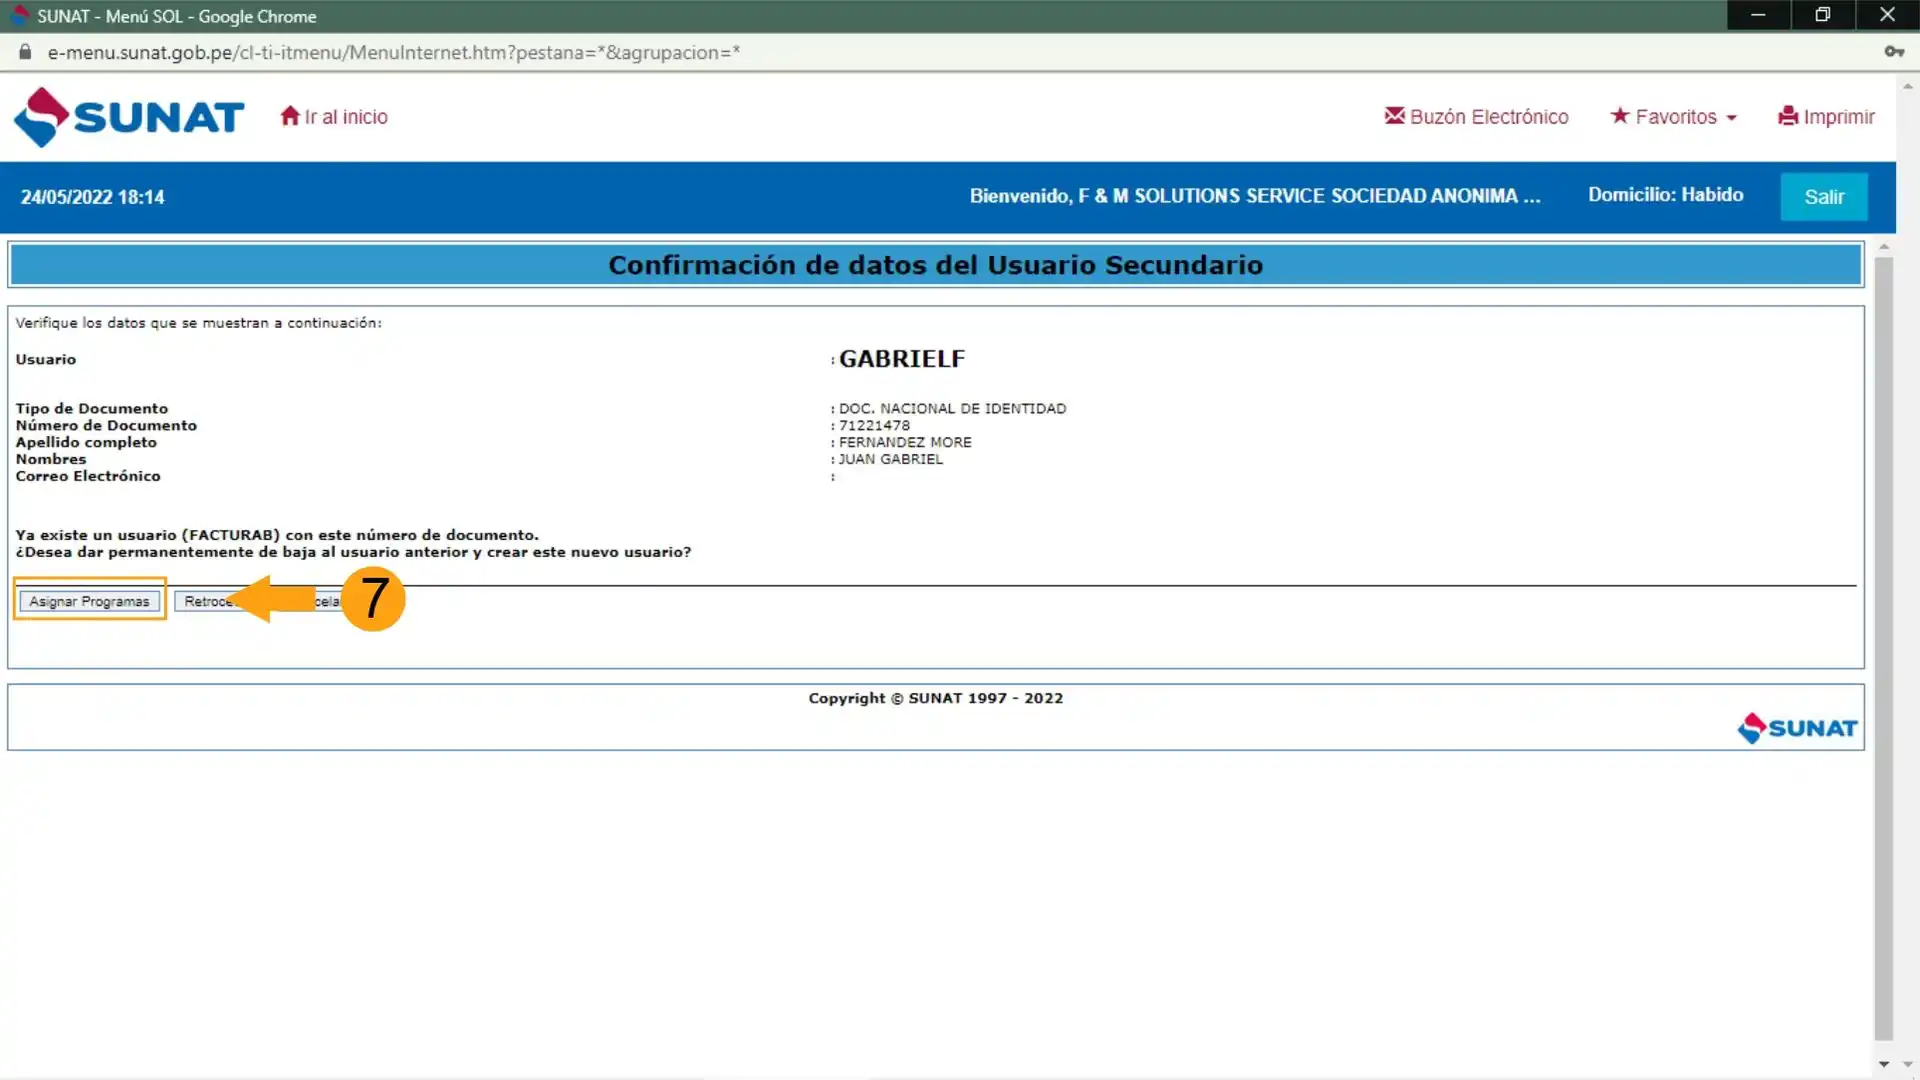
Task: Click Imprimir link text
Action: coord(1838,117)
